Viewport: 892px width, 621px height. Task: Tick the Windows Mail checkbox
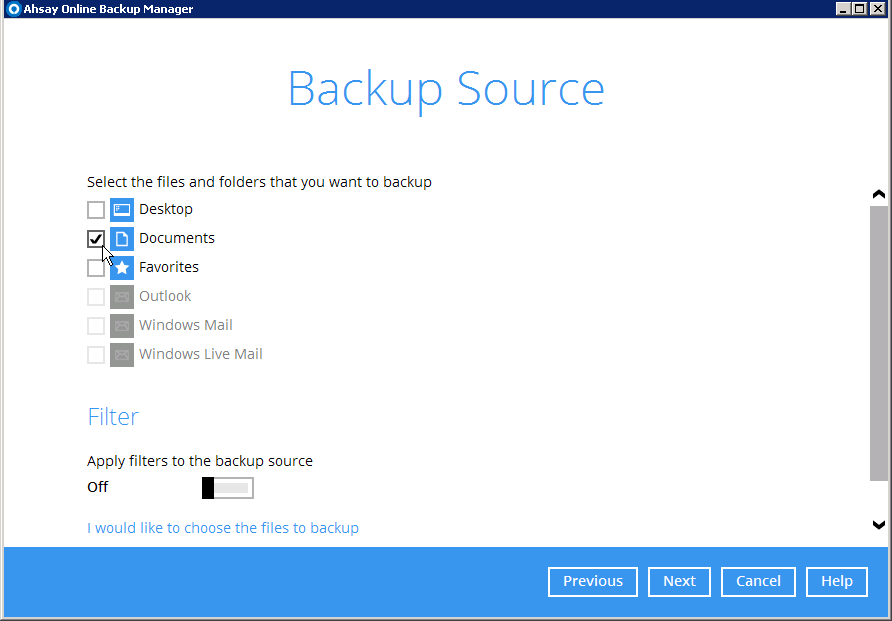click(x=96, y=326)
